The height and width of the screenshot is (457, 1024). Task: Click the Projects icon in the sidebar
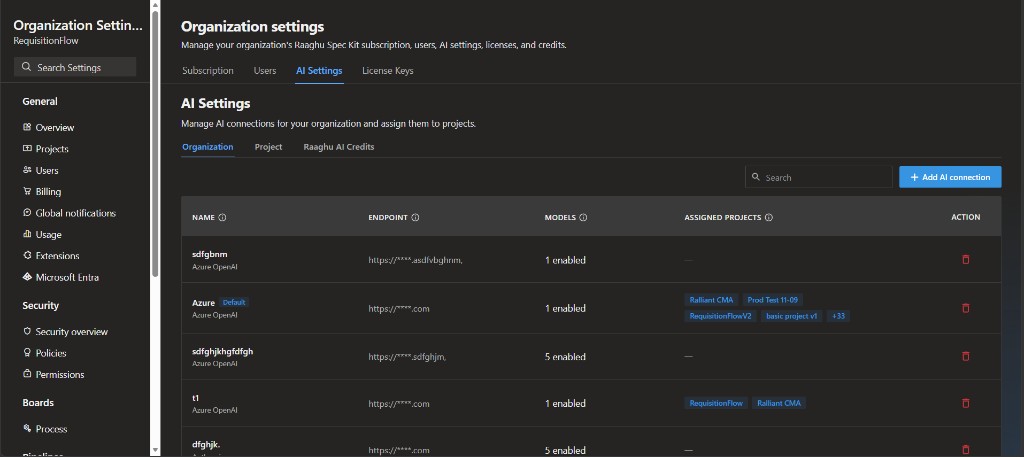[x=27, y=149]
